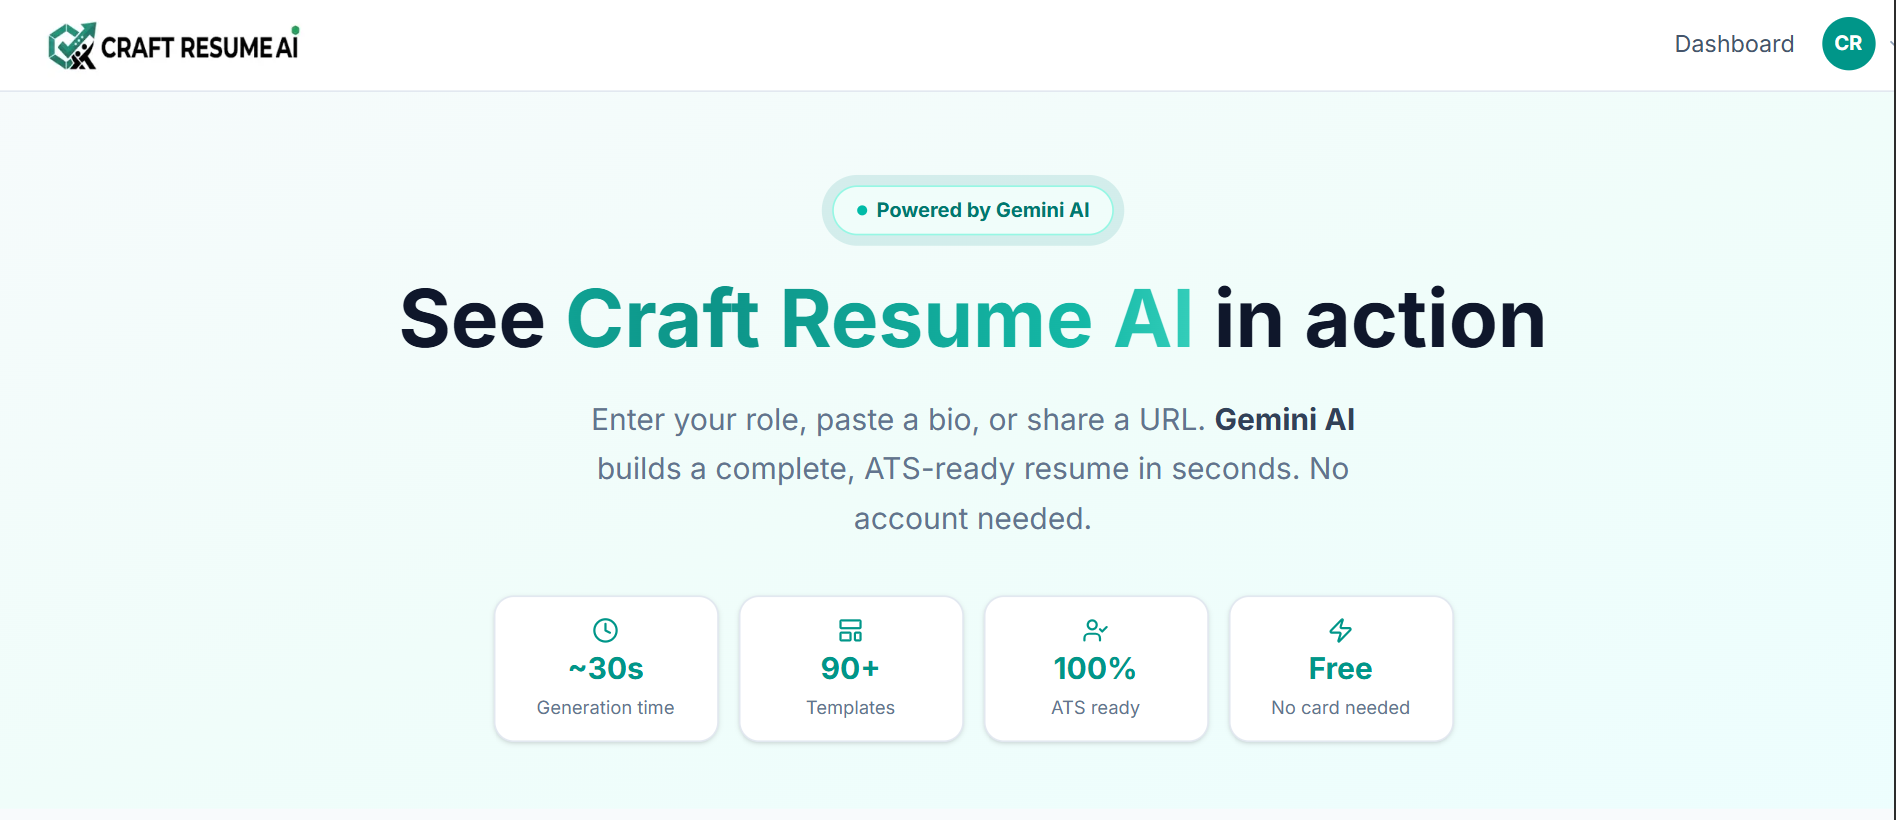Click the Craft Resume AI logo icon
The height and width of the screenshot is (820, 1896).
point(70,44)
